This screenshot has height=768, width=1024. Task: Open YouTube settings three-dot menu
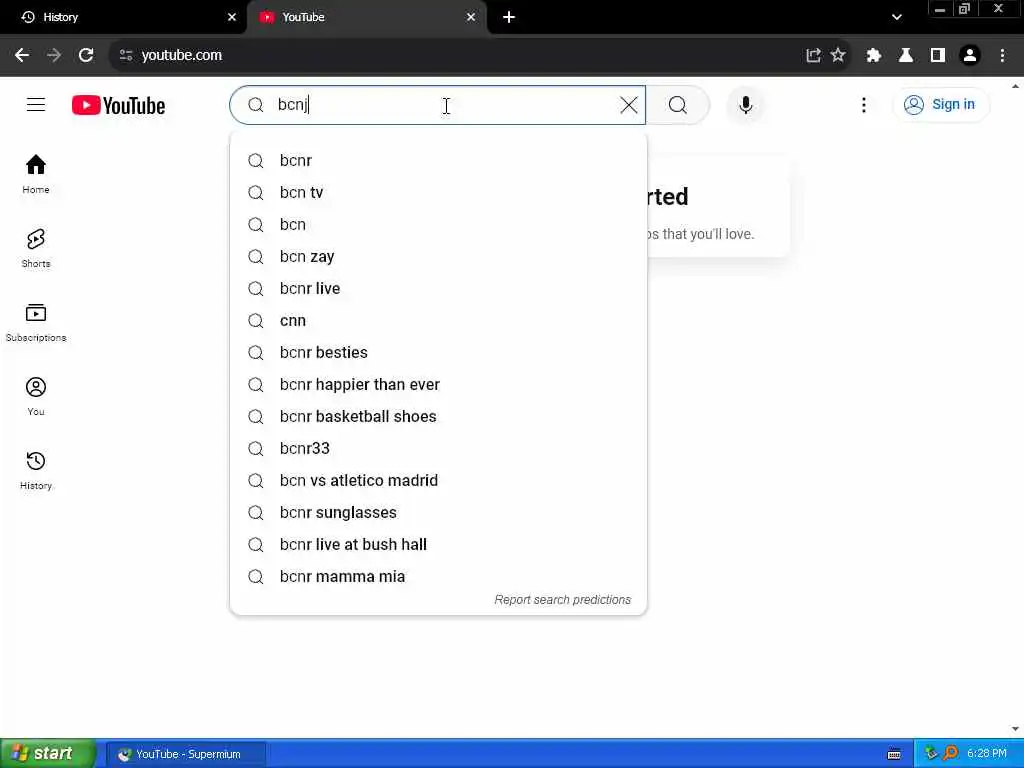tap(863, 104)
